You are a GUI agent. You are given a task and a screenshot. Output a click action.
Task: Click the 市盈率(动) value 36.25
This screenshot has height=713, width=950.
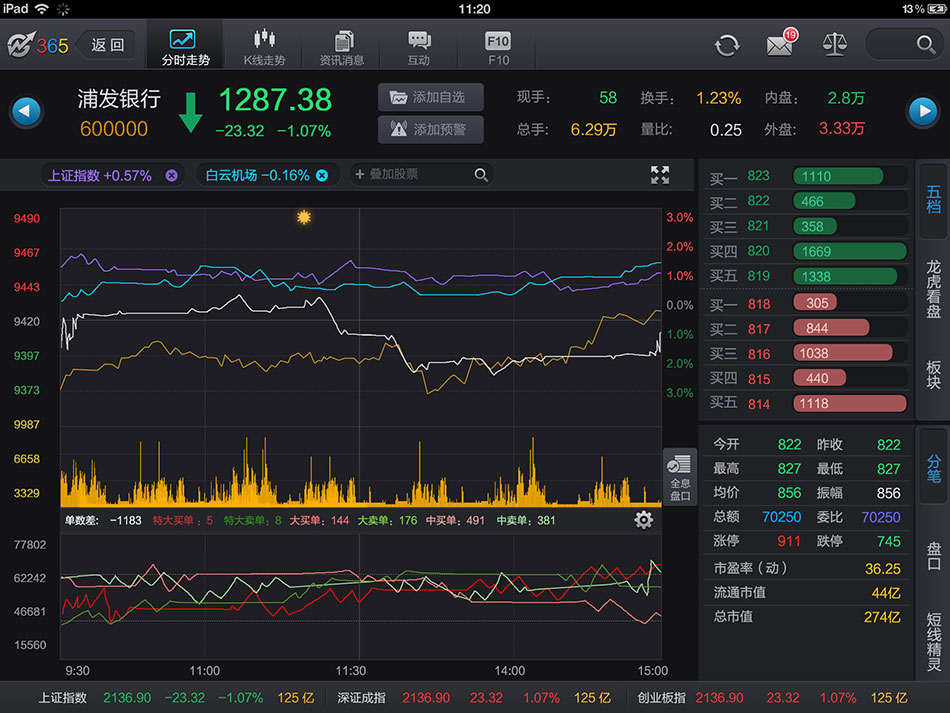point(882,569)
